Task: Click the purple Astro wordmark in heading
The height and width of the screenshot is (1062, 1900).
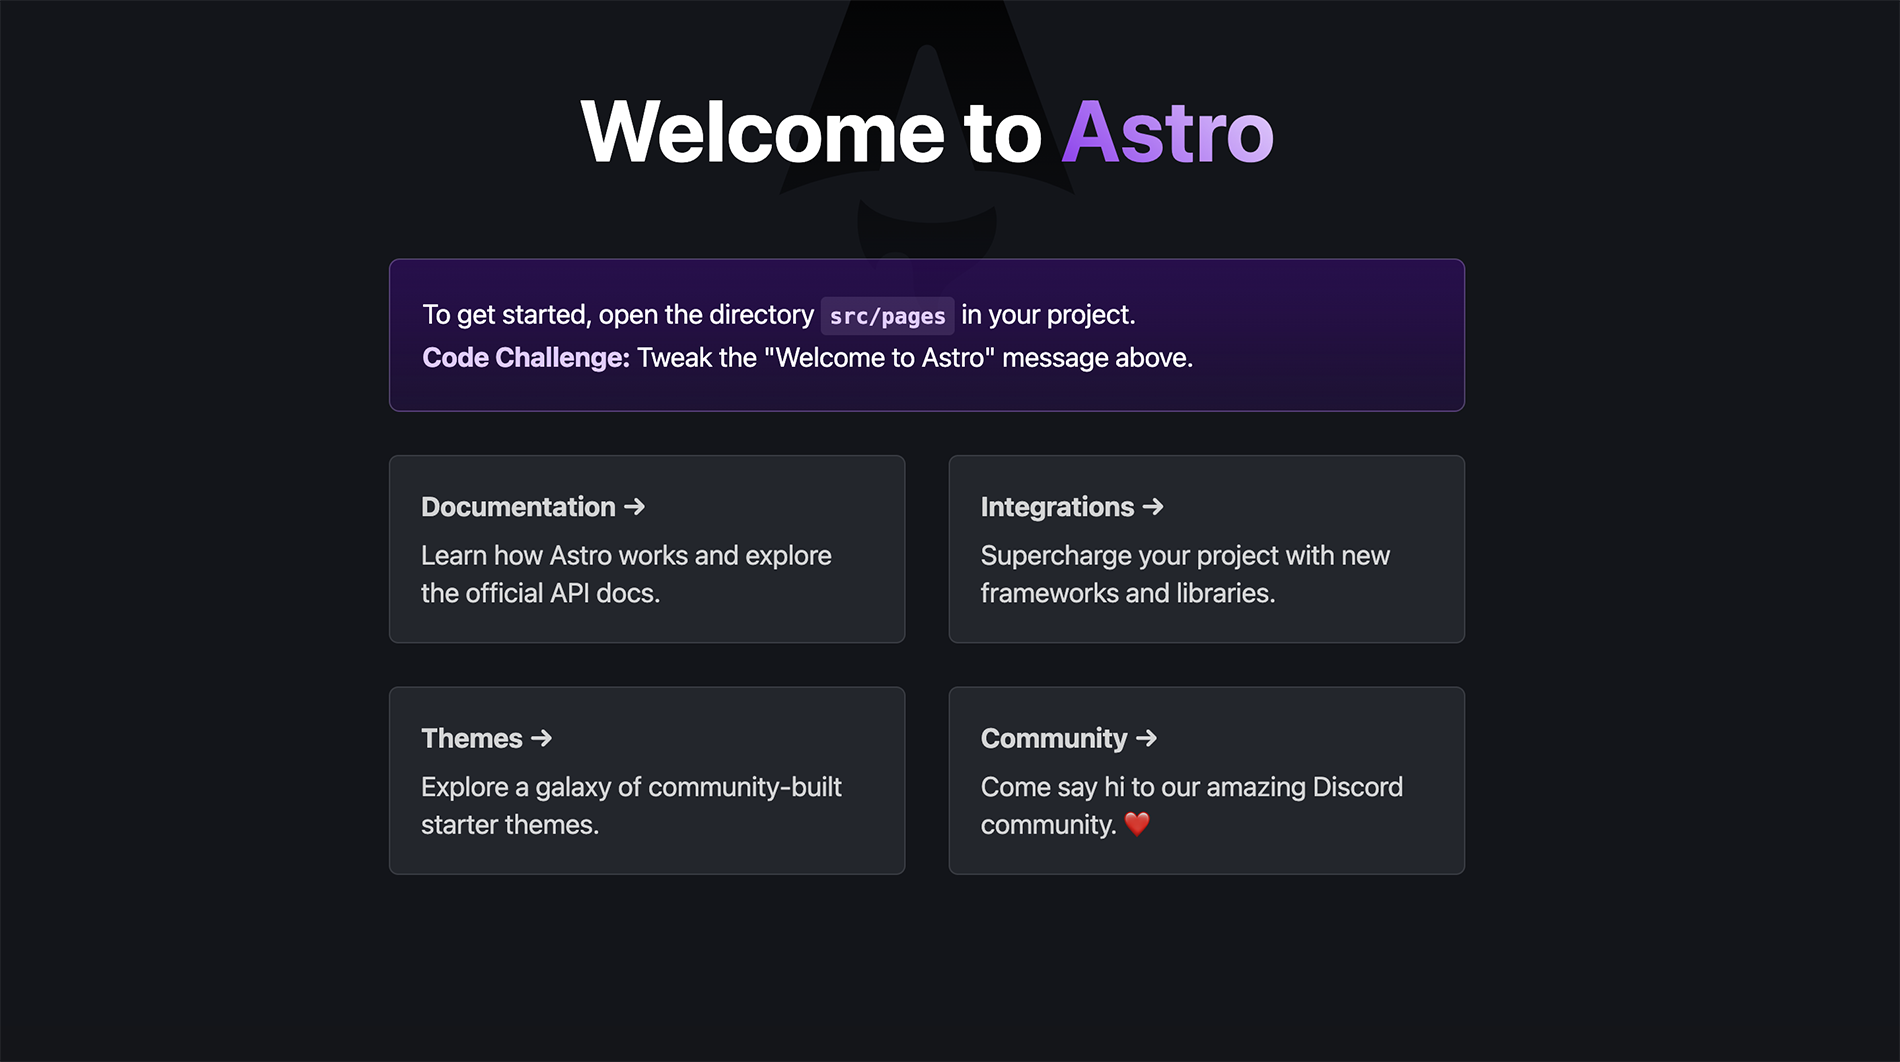Action: 1167,130
